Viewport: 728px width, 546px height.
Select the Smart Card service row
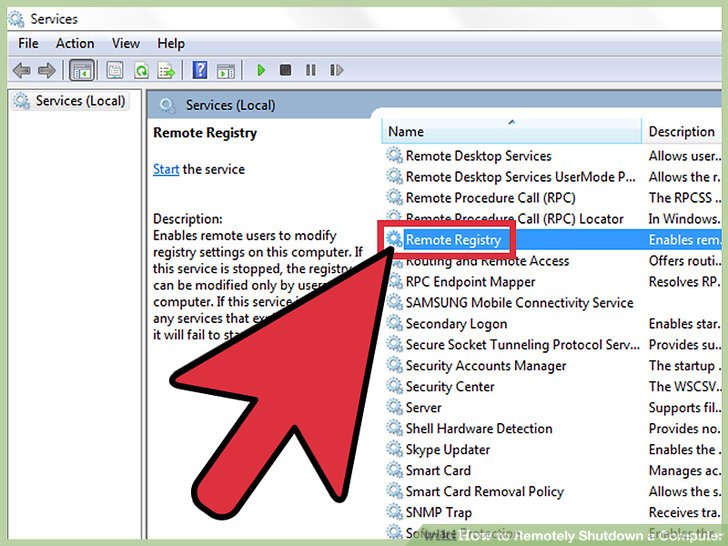pyautogui.click(x=552, y=470)
